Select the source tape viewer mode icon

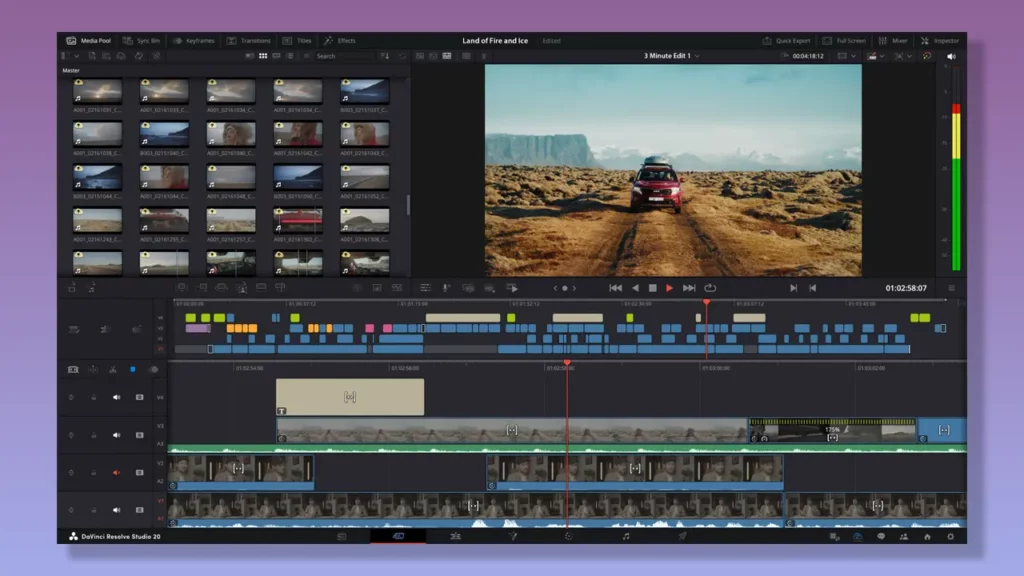point(433,56)
